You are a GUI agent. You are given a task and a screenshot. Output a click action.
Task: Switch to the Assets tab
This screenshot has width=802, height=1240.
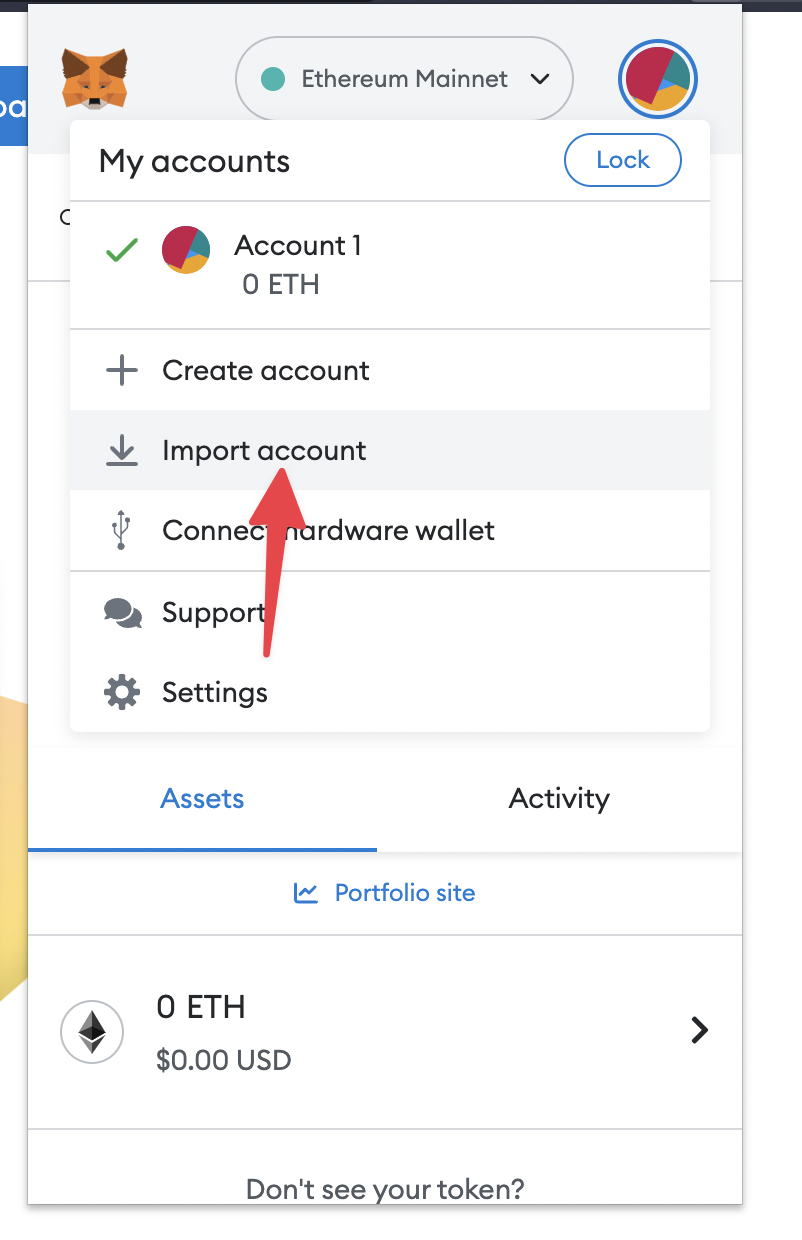(x=202, y=799)
